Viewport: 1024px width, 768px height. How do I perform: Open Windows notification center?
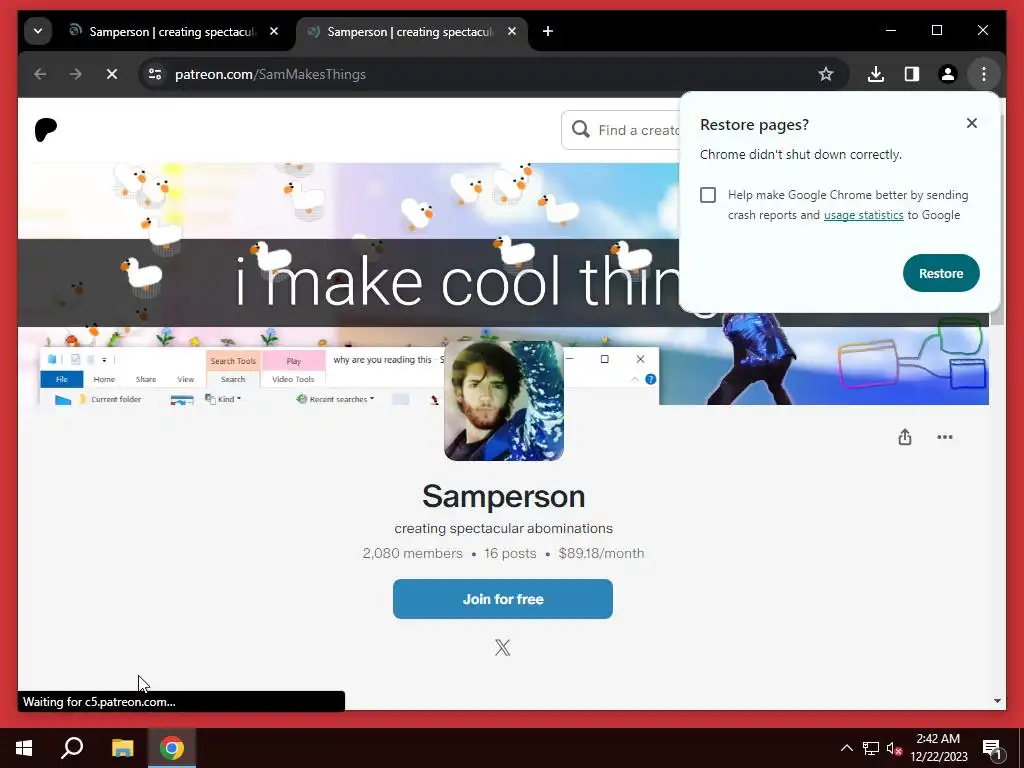click(992, 748)
